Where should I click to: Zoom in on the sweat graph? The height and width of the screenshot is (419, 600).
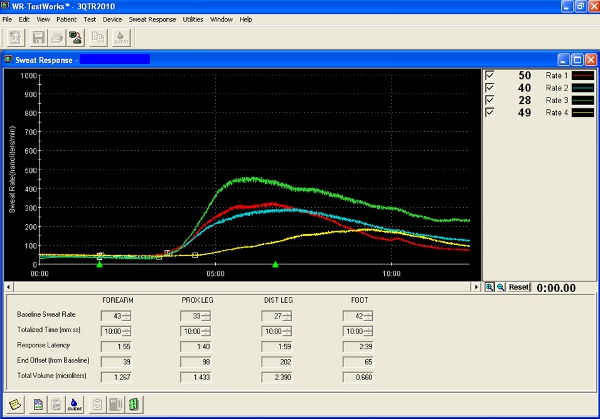[x=489, y=287]
